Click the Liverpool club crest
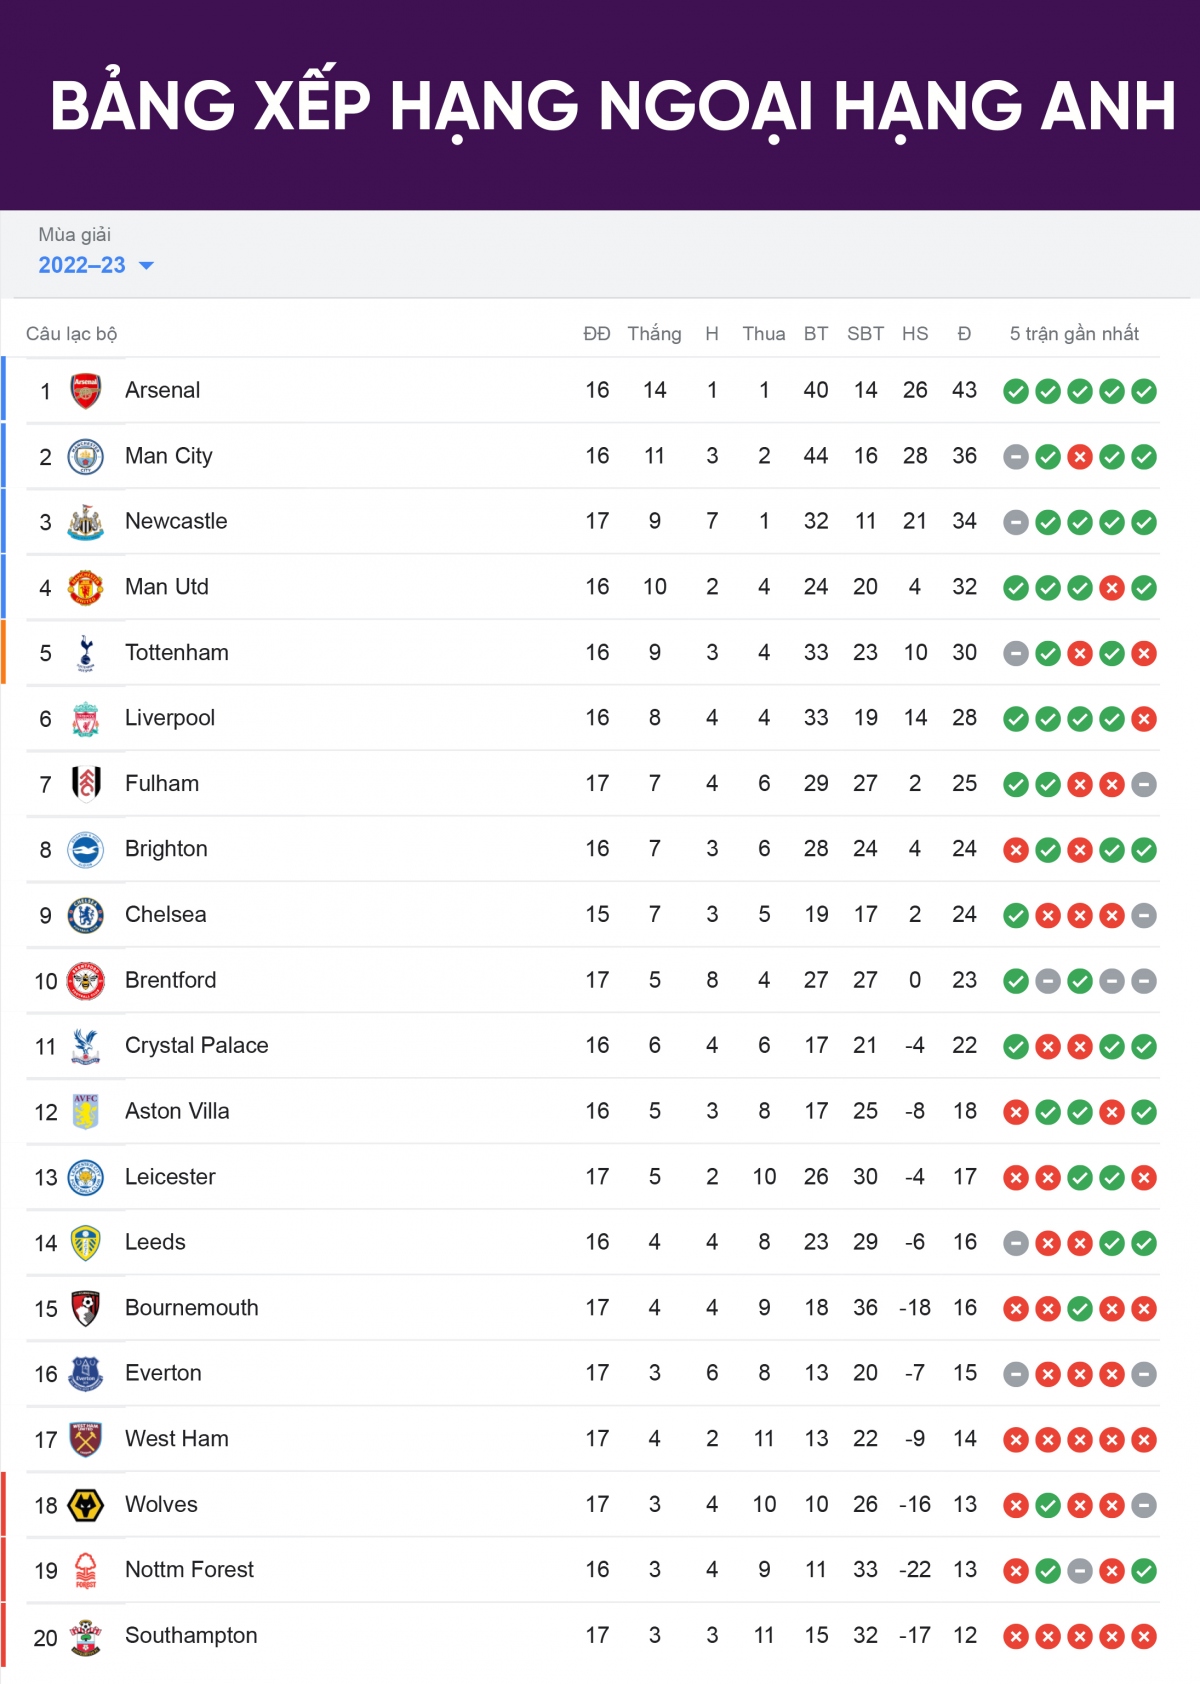This screenshot has width=1200, height=1684. pos(86,719)
